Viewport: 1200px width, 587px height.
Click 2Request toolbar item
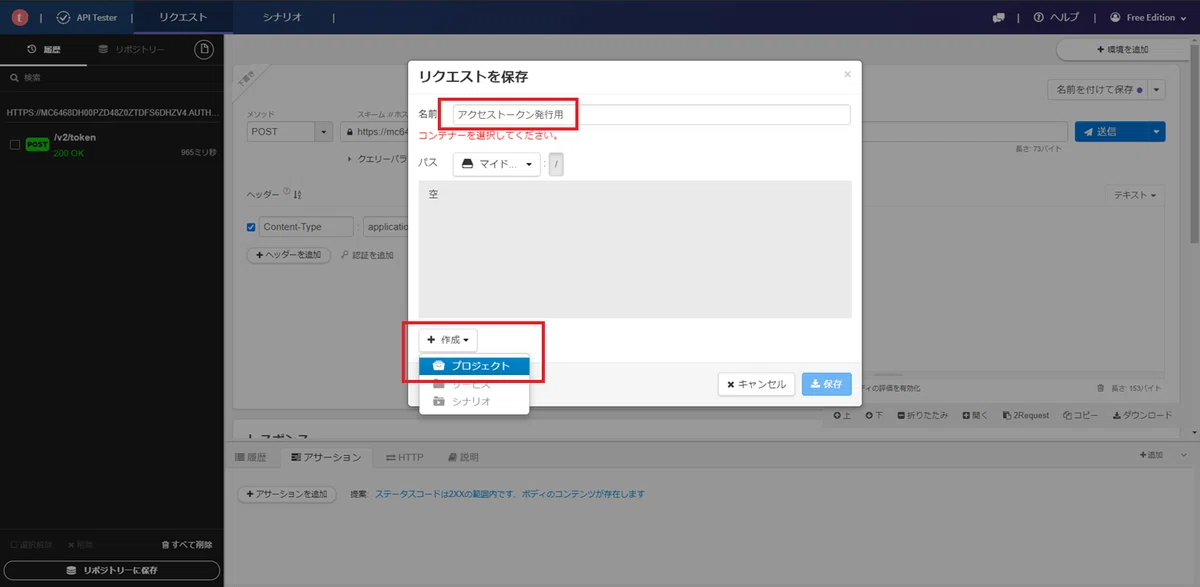point(1024,415)
